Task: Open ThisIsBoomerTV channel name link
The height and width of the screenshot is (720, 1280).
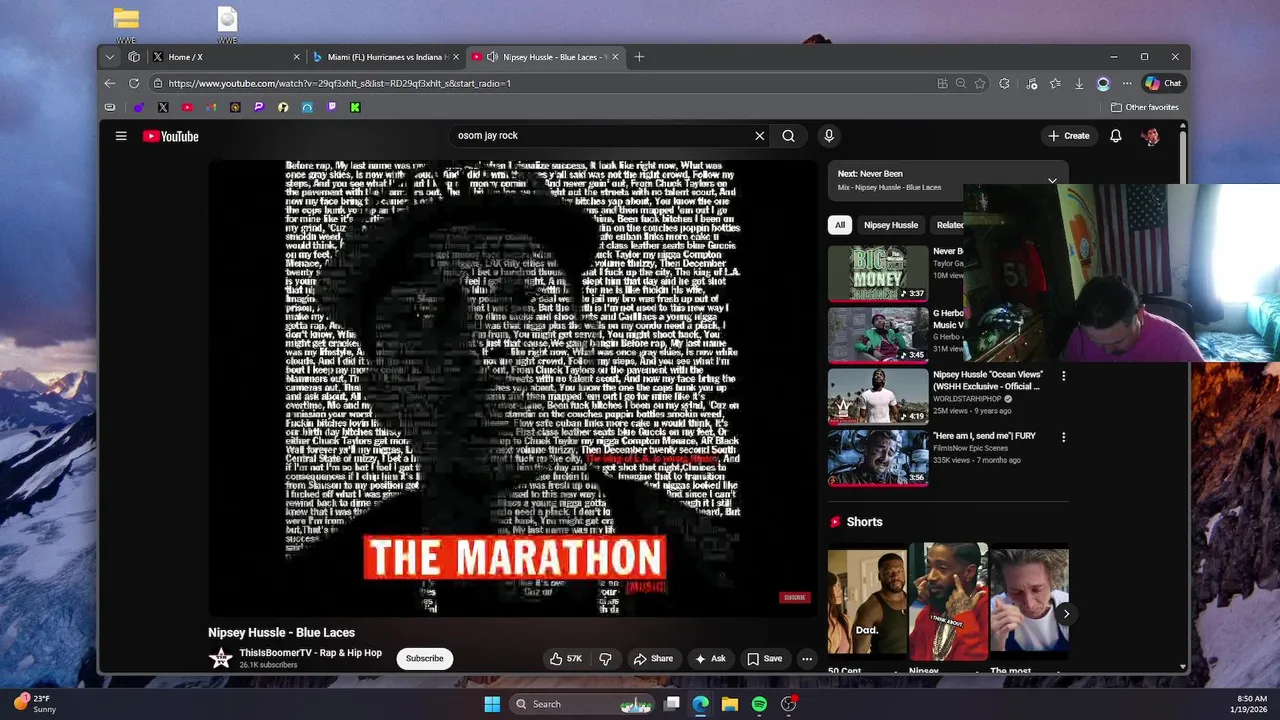Action: 310,653
